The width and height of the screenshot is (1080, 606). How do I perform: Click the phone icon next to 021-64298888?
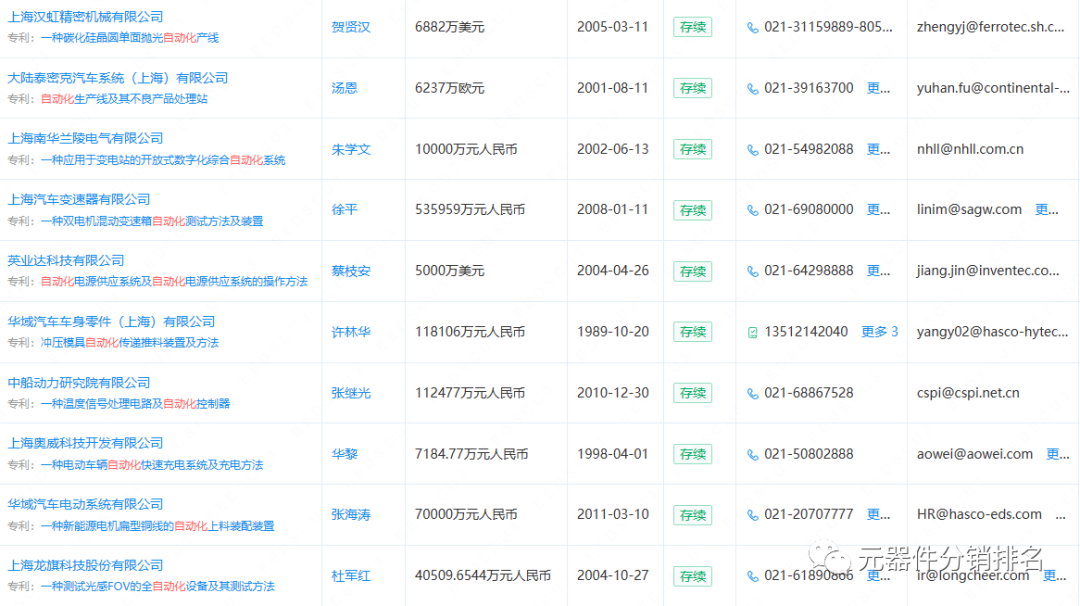click(753, 271)
